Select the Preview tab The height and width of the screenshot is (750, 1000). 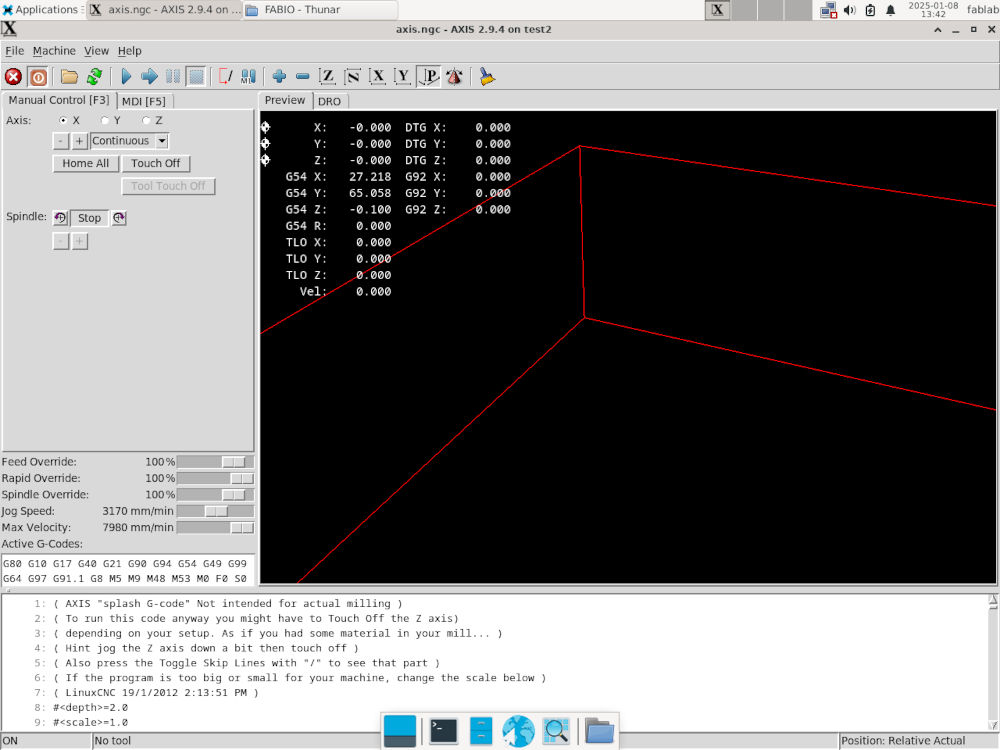(x=285, y=100)
